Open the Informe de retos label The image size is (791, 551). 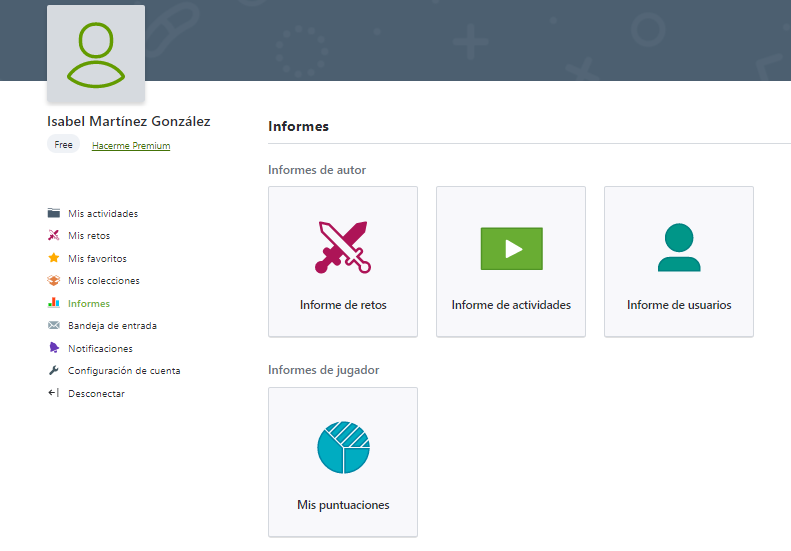coord(343,305)
